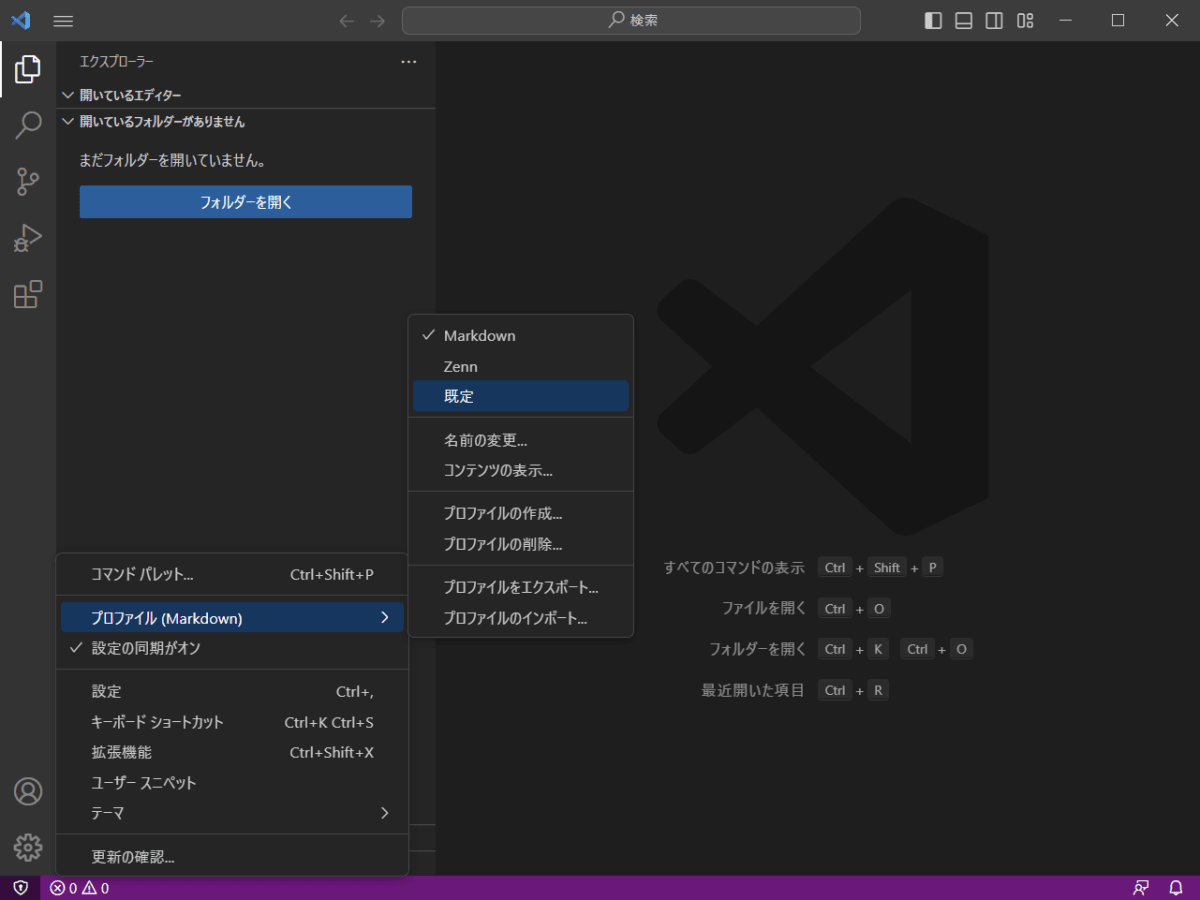The width and height of the screenshot is (1200, 900).
Task: Open problems via errors and warnings counter
Action: coord(80,888)
